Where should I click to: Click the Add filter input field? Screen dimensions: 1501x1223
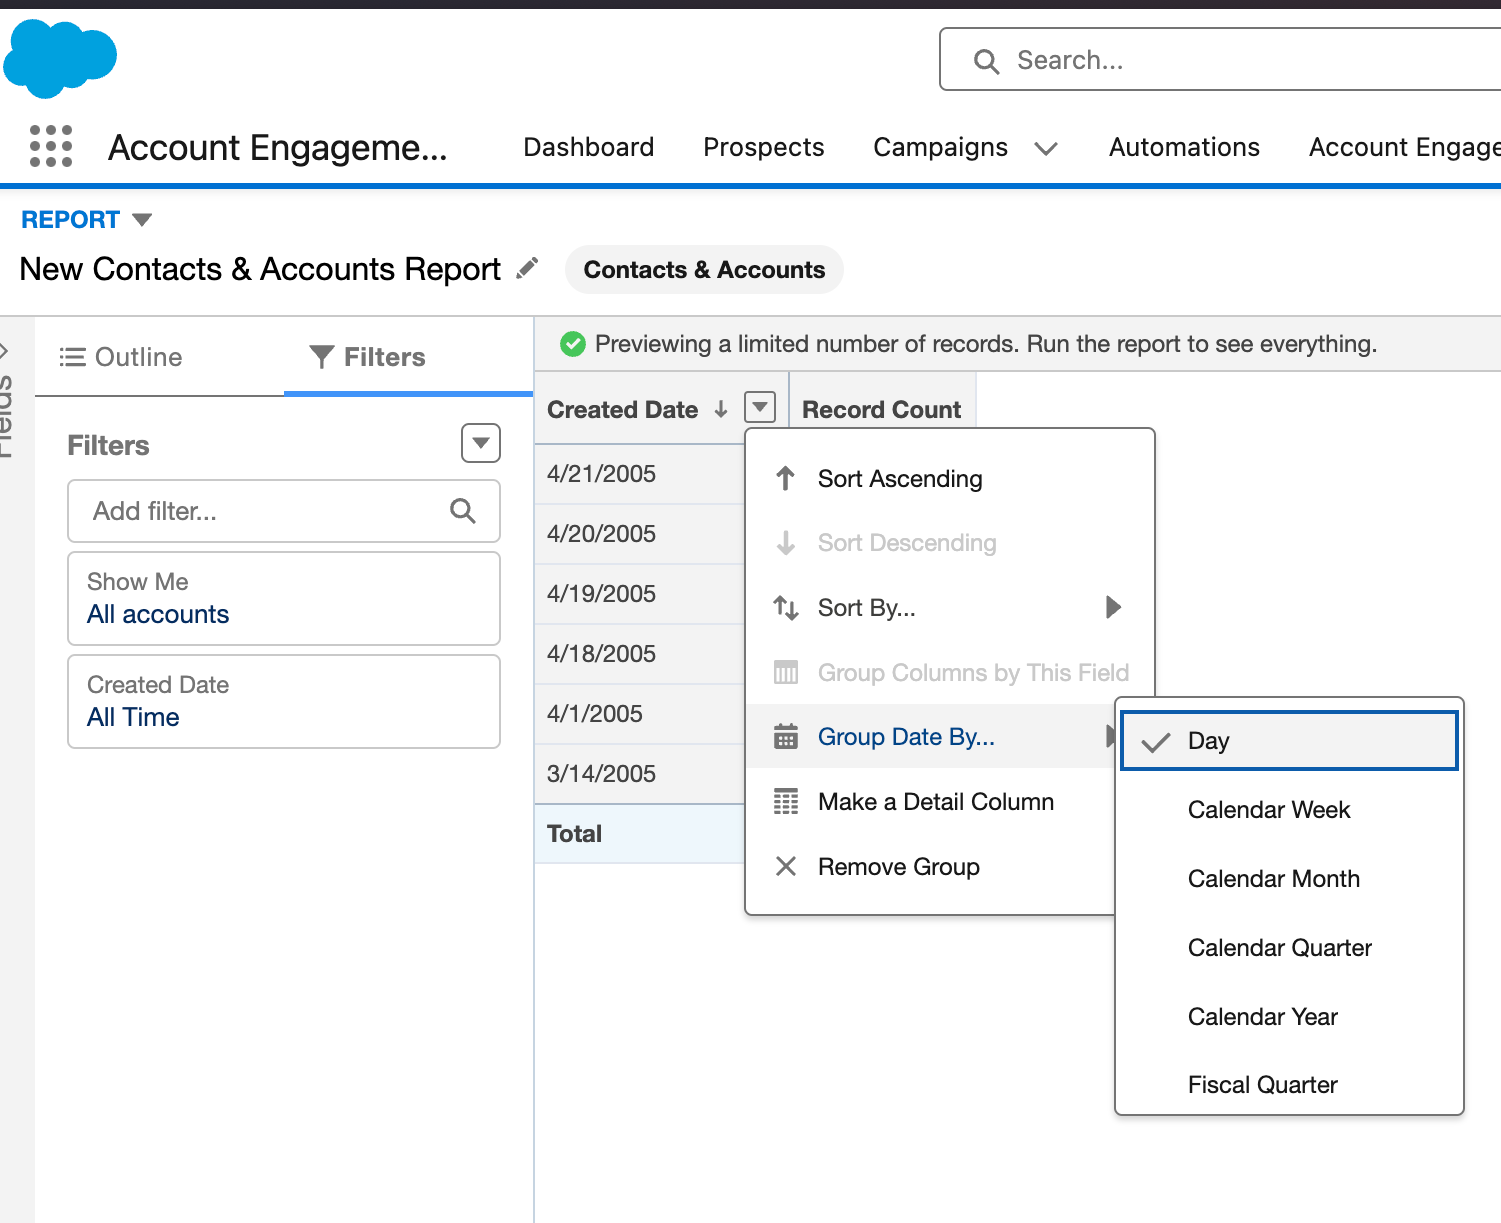point(284,511)
